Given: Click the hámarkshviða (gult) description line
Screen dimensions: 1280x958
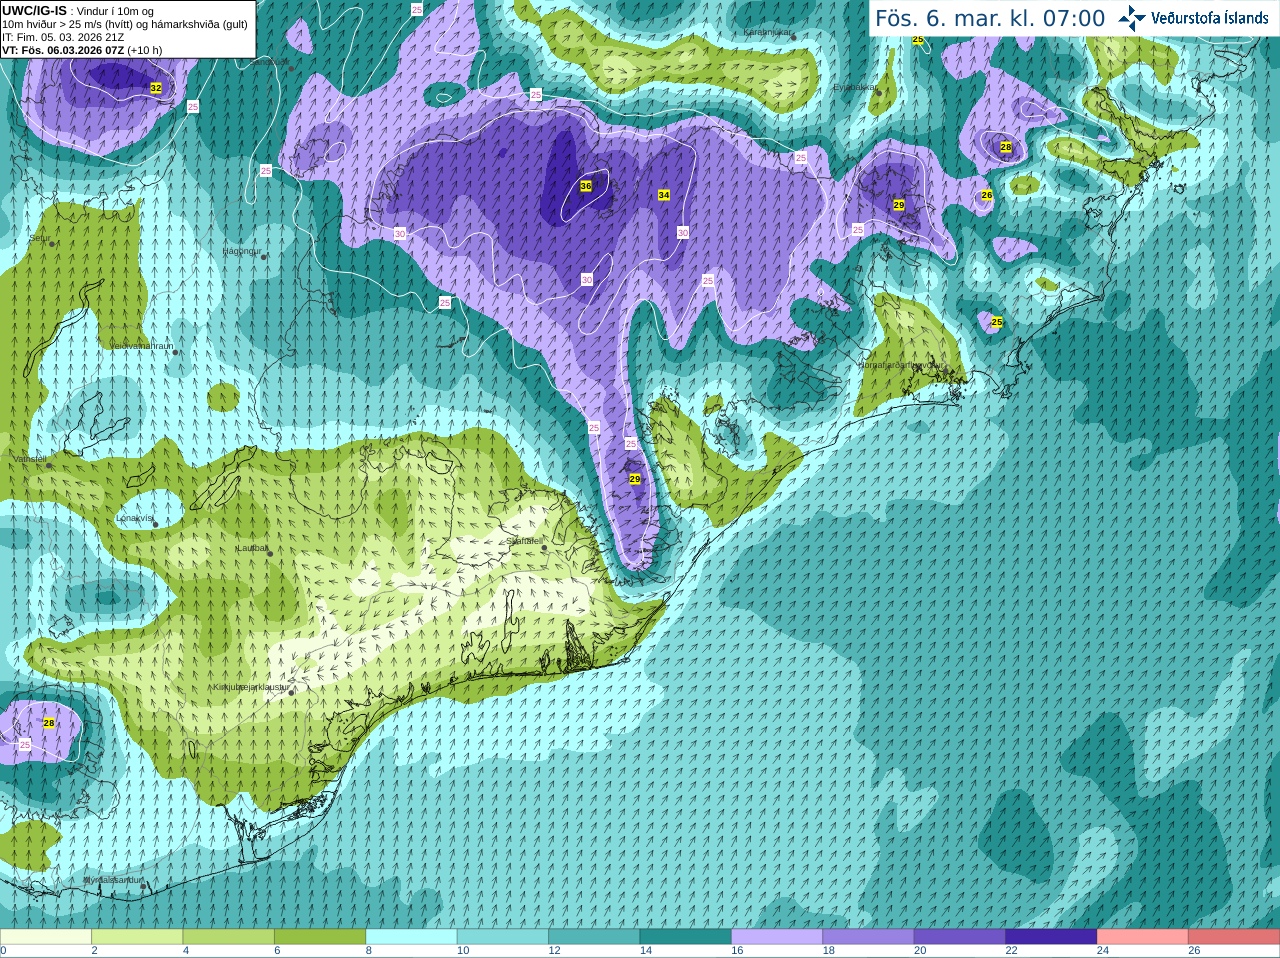Looking at the screenshot, I should tap(125, 24).
